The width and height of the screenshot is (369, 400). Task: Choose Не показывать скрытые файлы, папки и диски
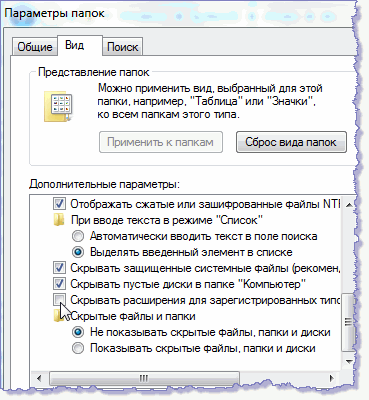[x=78, y=332]
